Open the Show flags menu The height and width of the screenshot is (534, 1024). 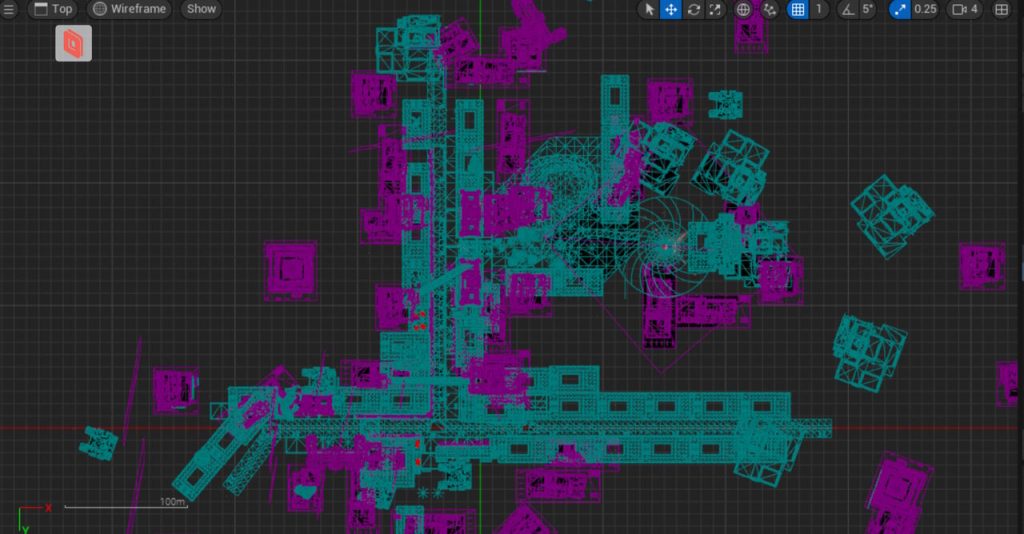tap(201, 9)
